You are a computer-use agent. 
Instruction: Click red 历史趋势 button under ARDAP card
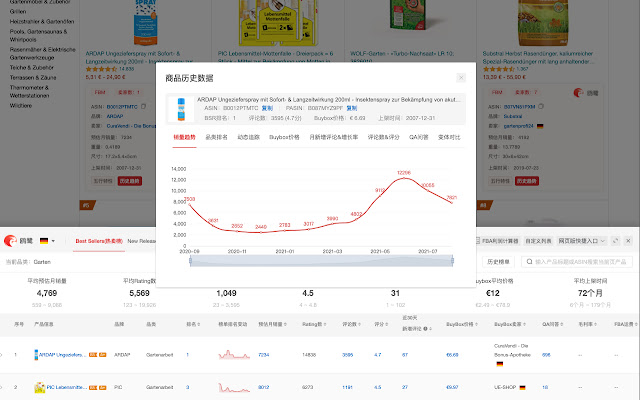[129, 181]
